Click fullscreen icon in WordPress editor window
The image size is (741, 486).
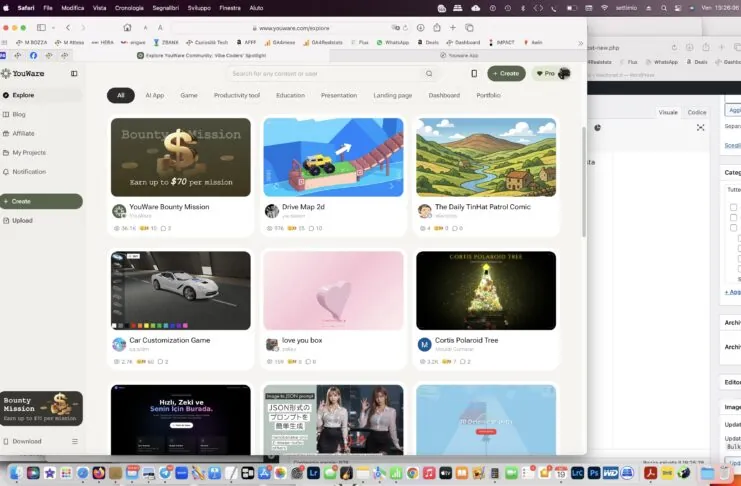(700, 128)
